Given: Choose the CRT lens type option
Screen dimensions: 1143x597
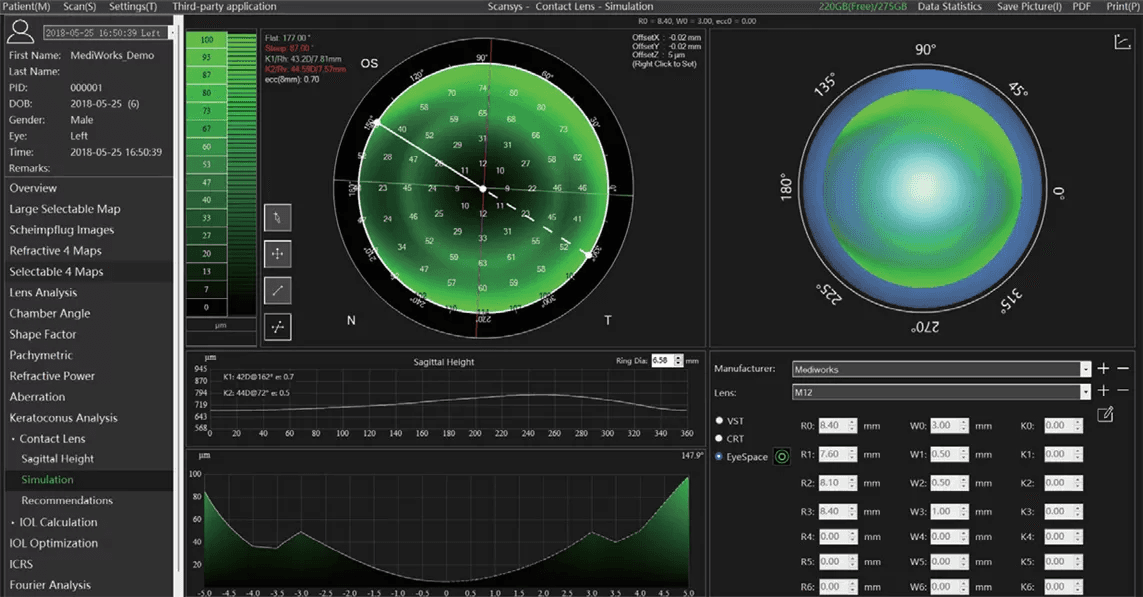Looking at the screenshot, I should (720, 438).
